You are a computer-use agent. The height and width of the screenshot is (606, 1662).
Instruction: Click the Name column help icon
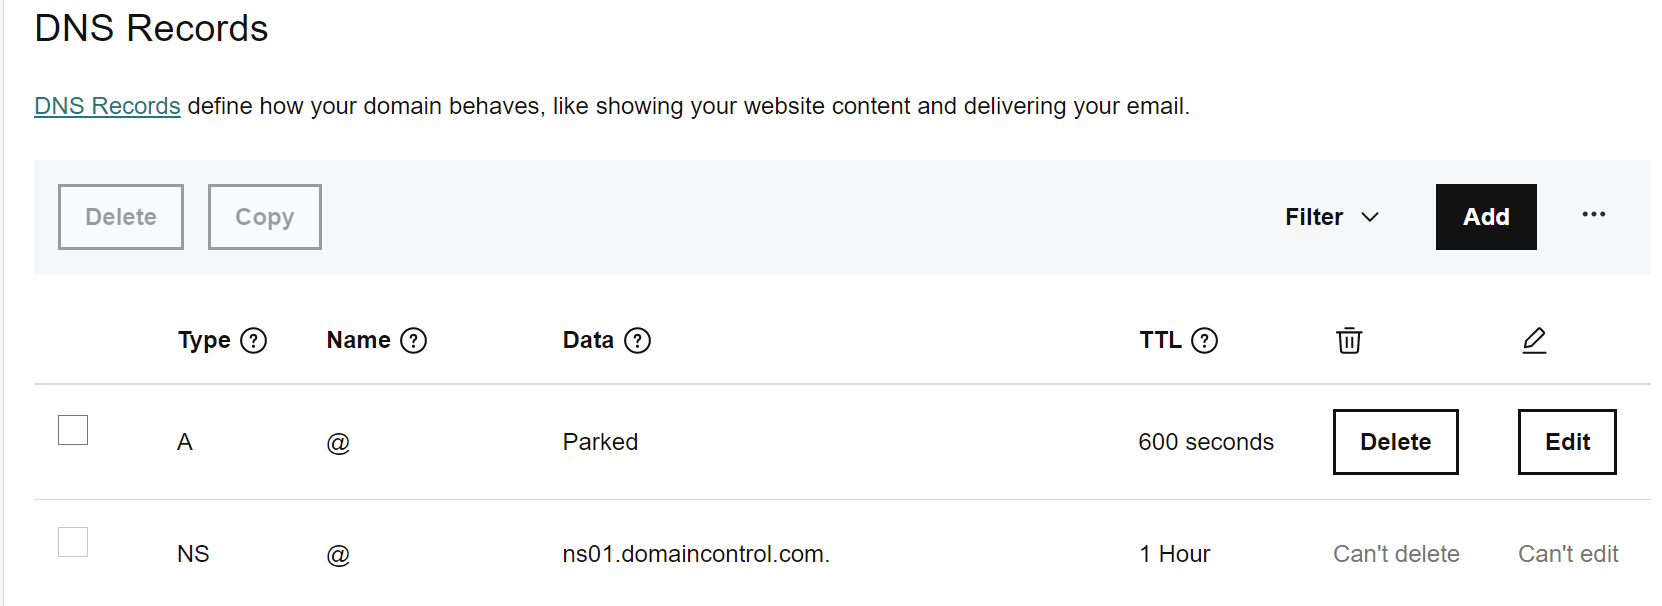pos(413,341)
